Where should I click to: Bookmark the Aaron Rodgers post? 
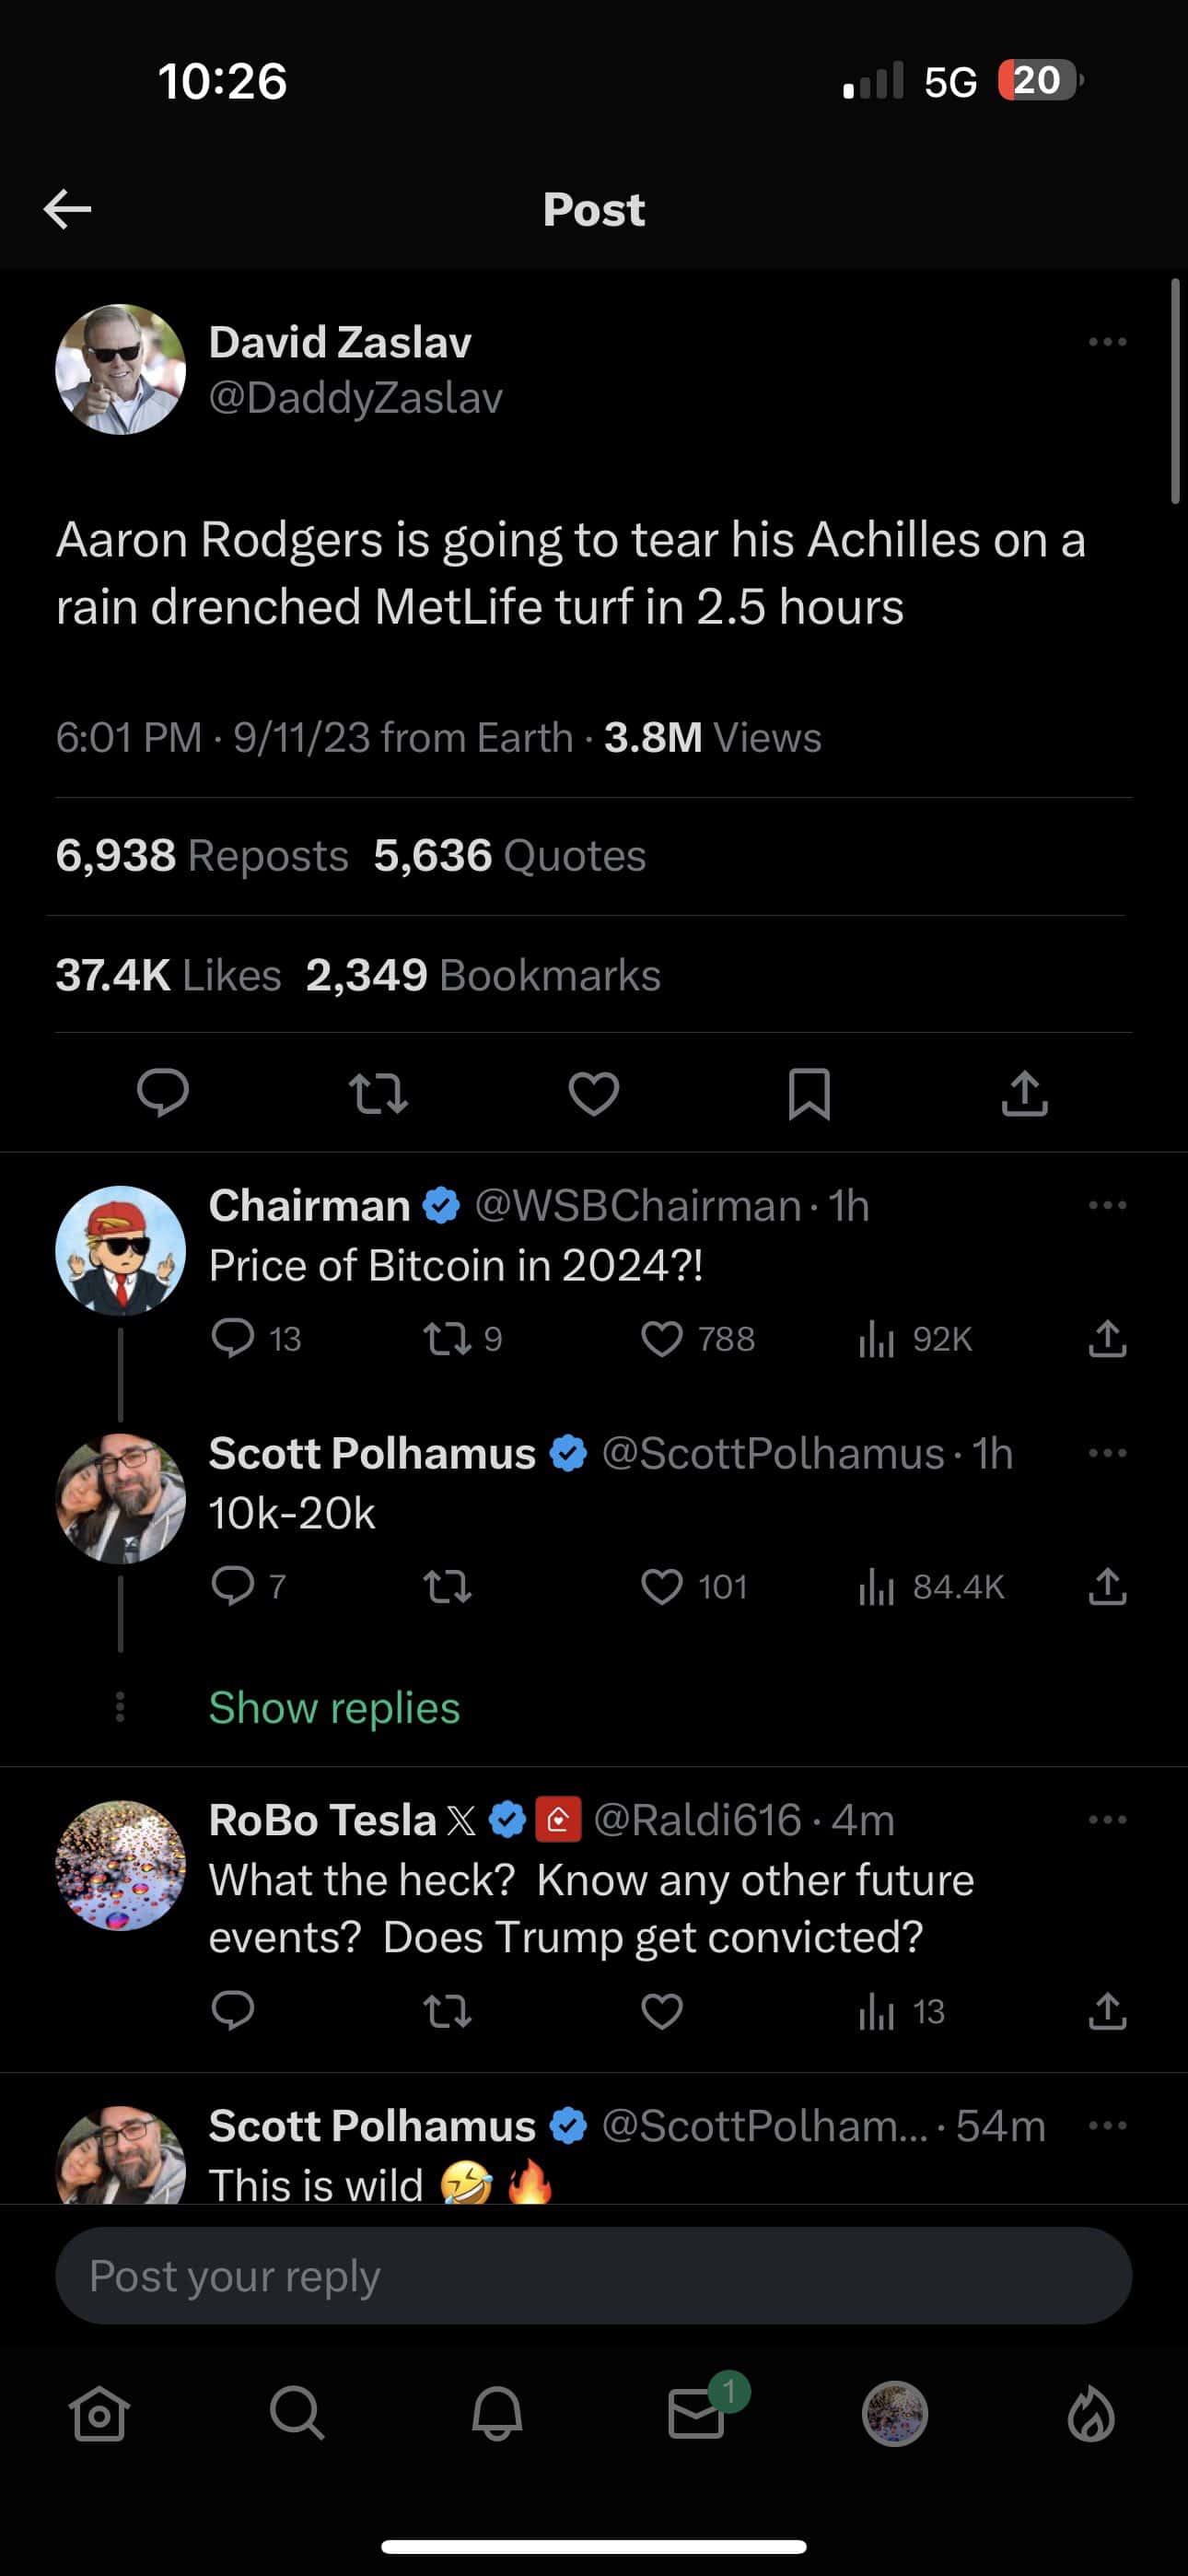point(809,1092)
